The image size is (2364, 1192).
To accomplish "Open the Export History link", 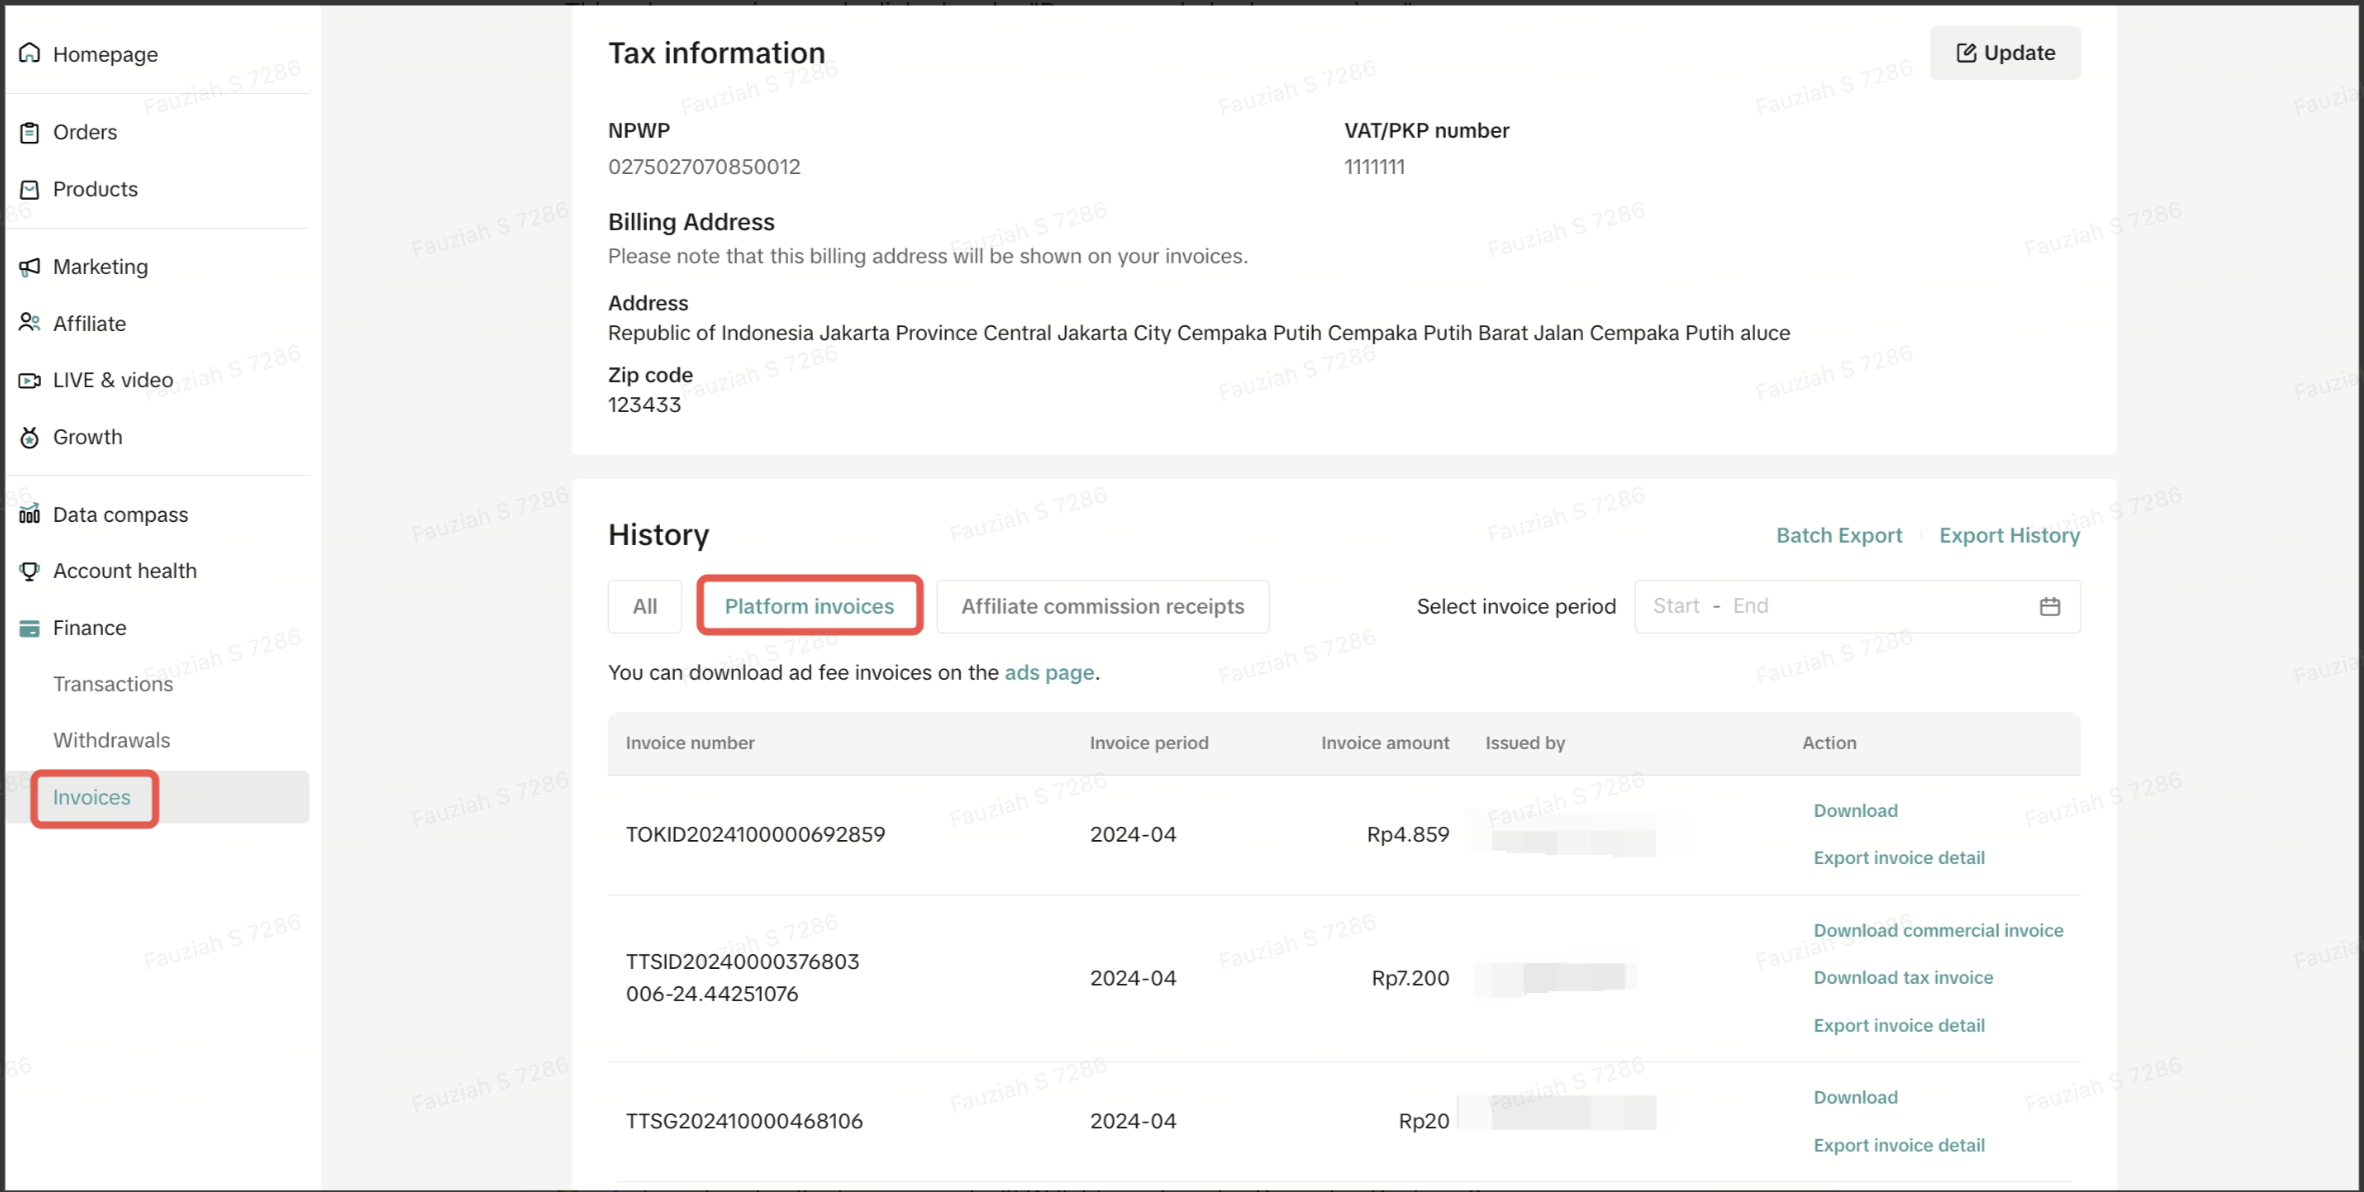I will [2009, 535].
